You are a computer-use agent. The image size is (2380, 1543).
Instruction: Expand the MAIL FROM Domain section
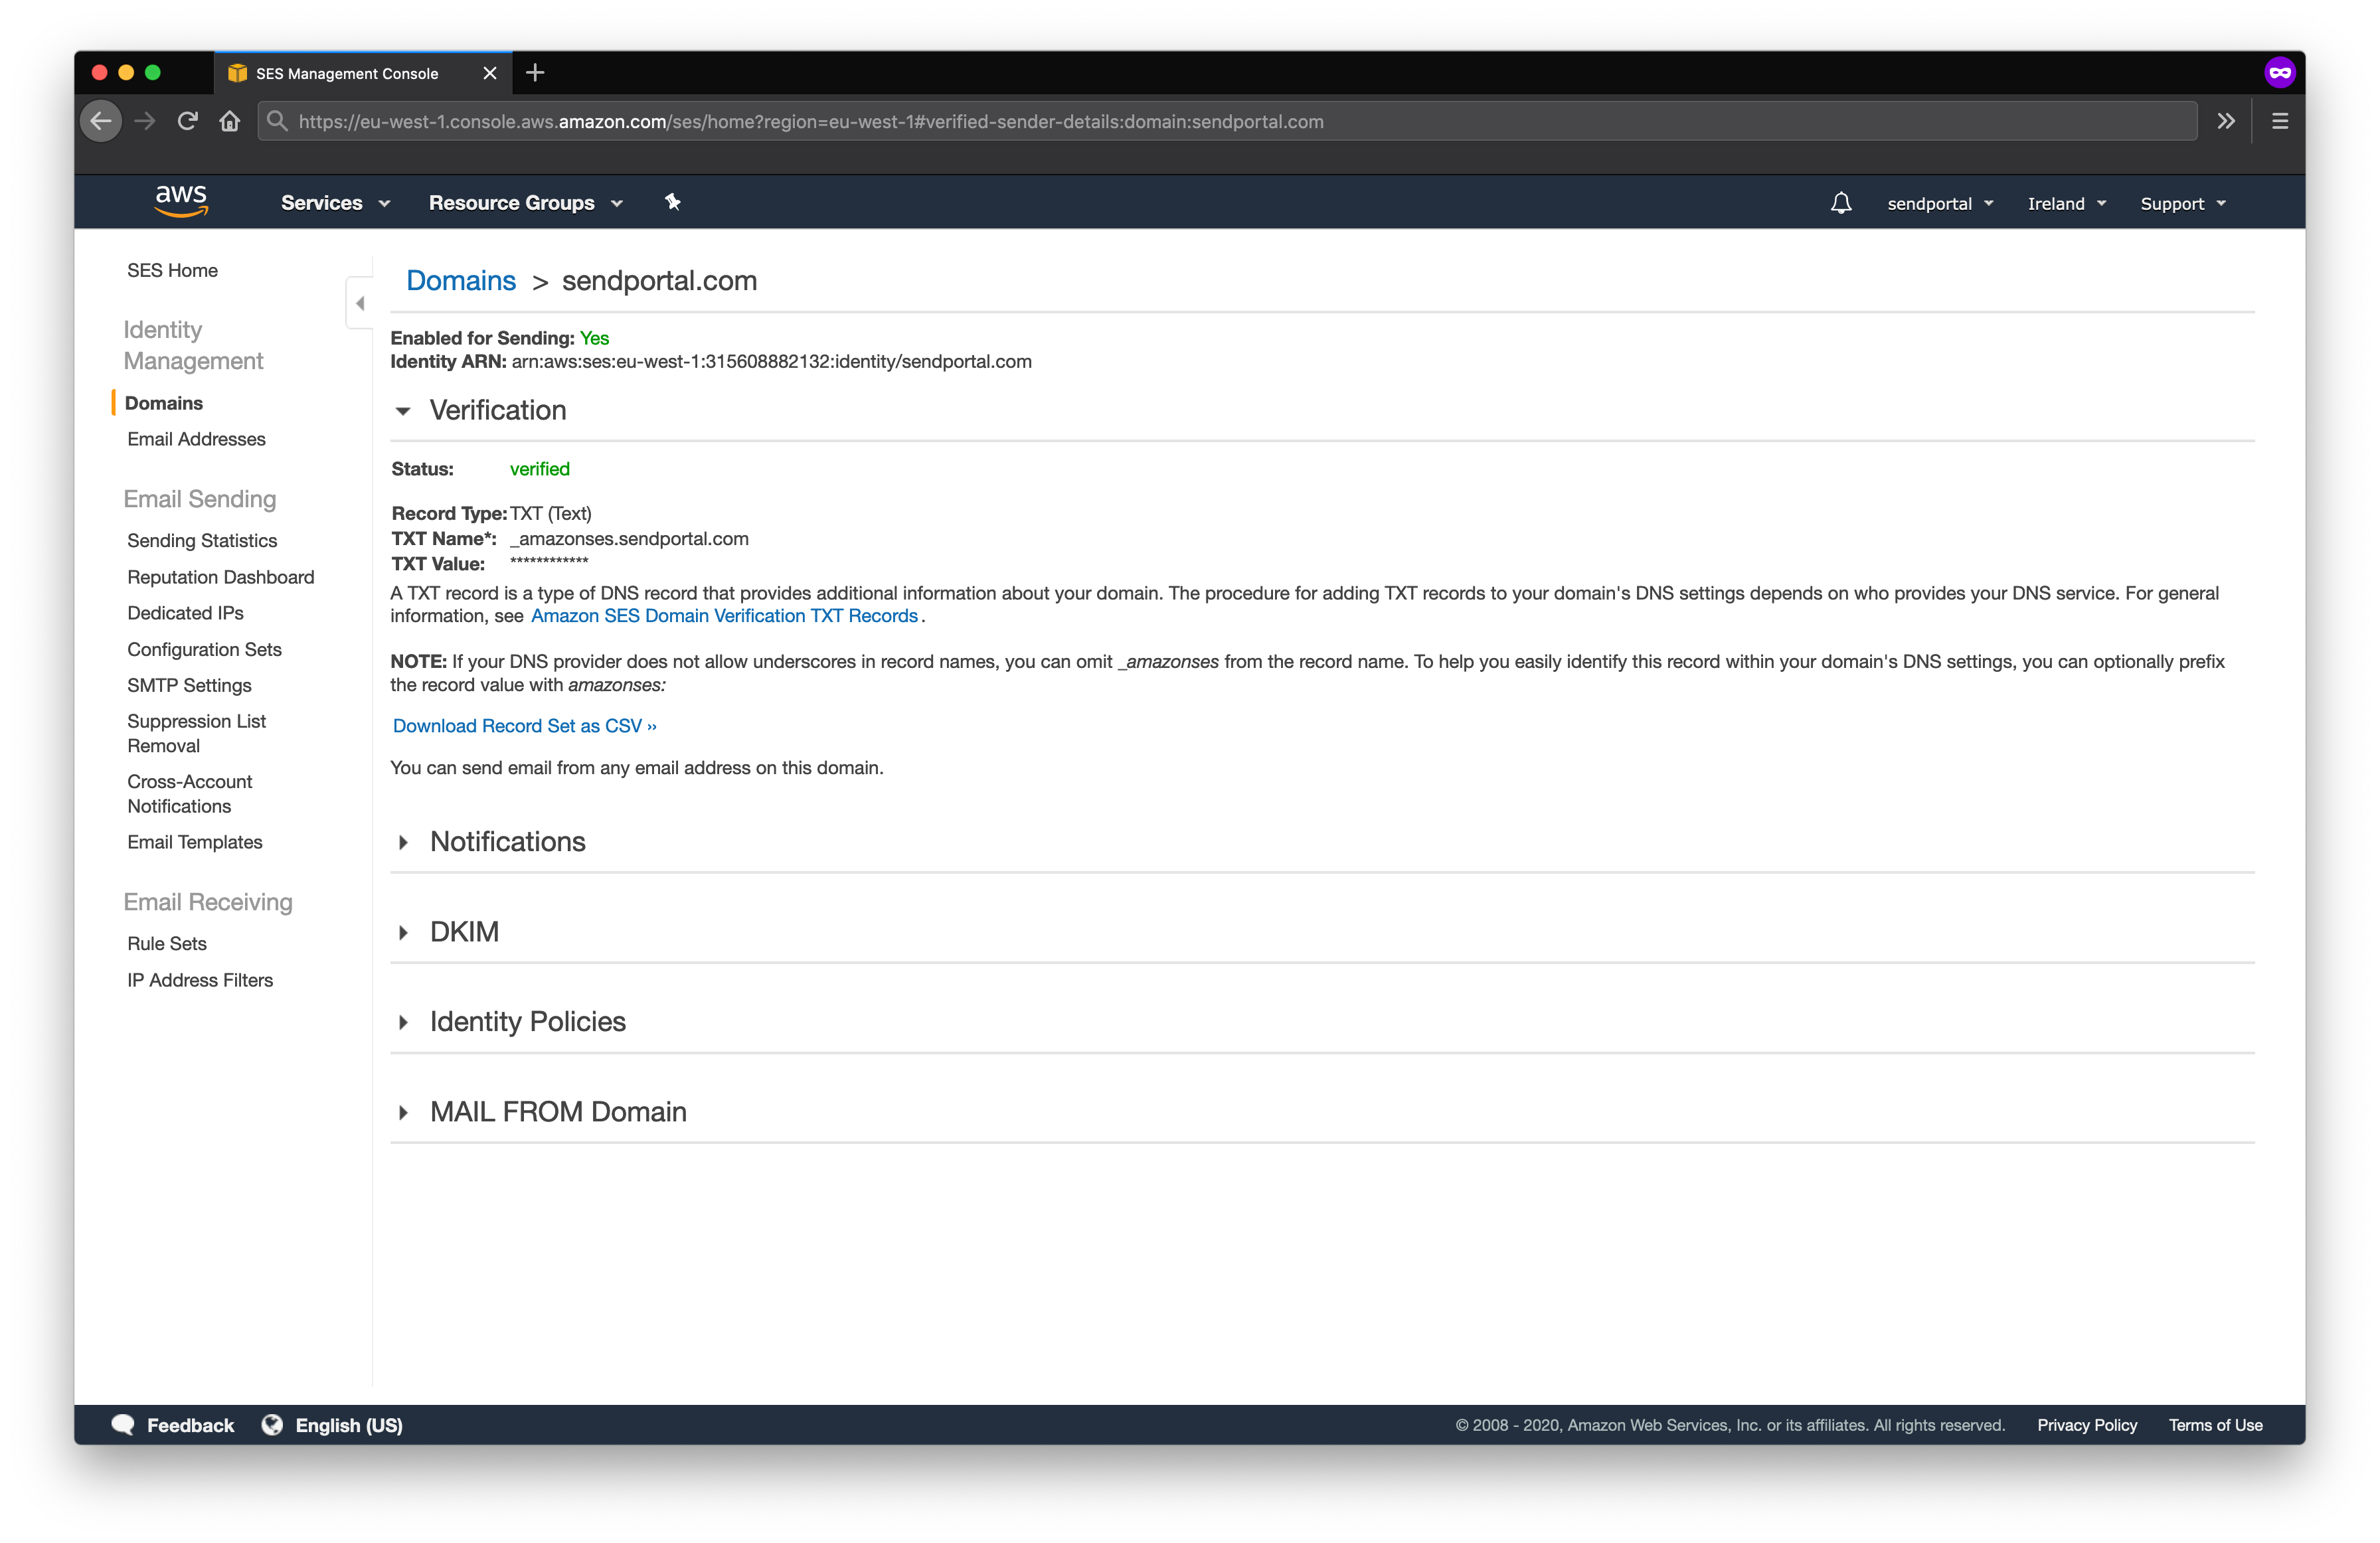point(406,1111)
